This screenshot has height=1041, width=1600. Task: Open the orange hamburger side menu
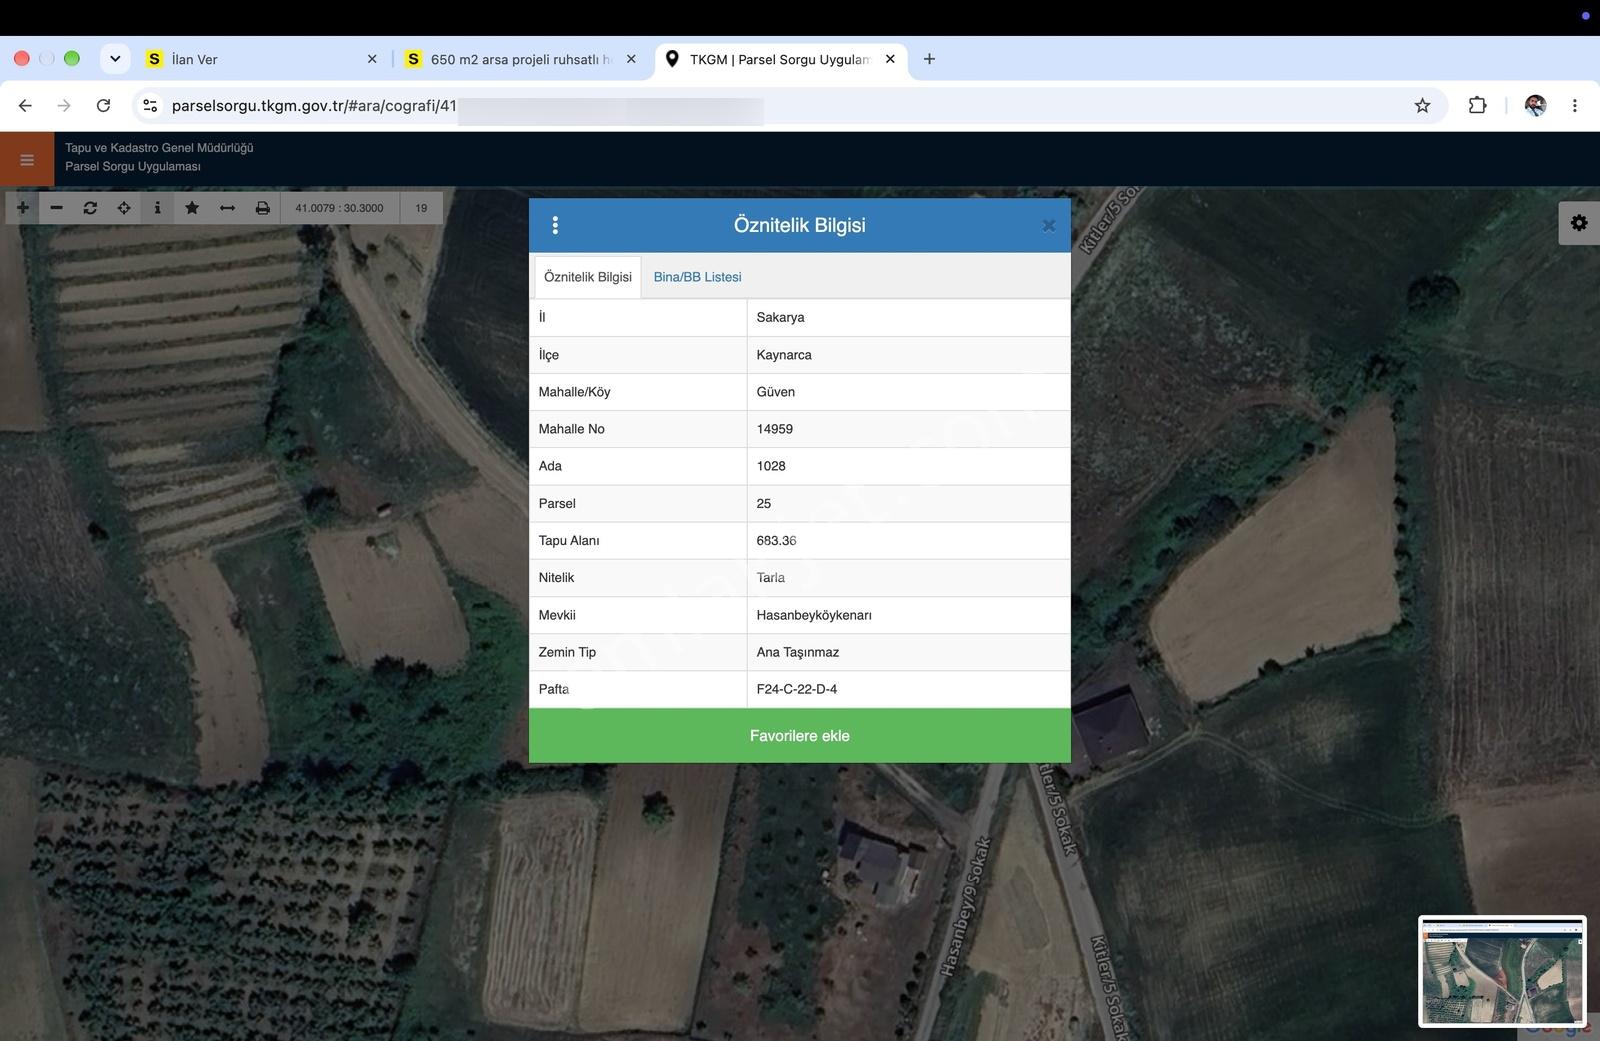coord(27,160)
